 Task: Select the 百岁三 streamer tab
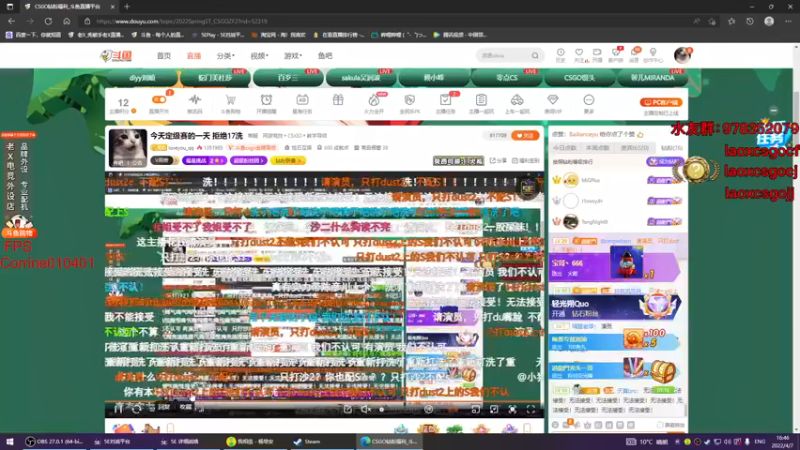[x=288, y=78]
